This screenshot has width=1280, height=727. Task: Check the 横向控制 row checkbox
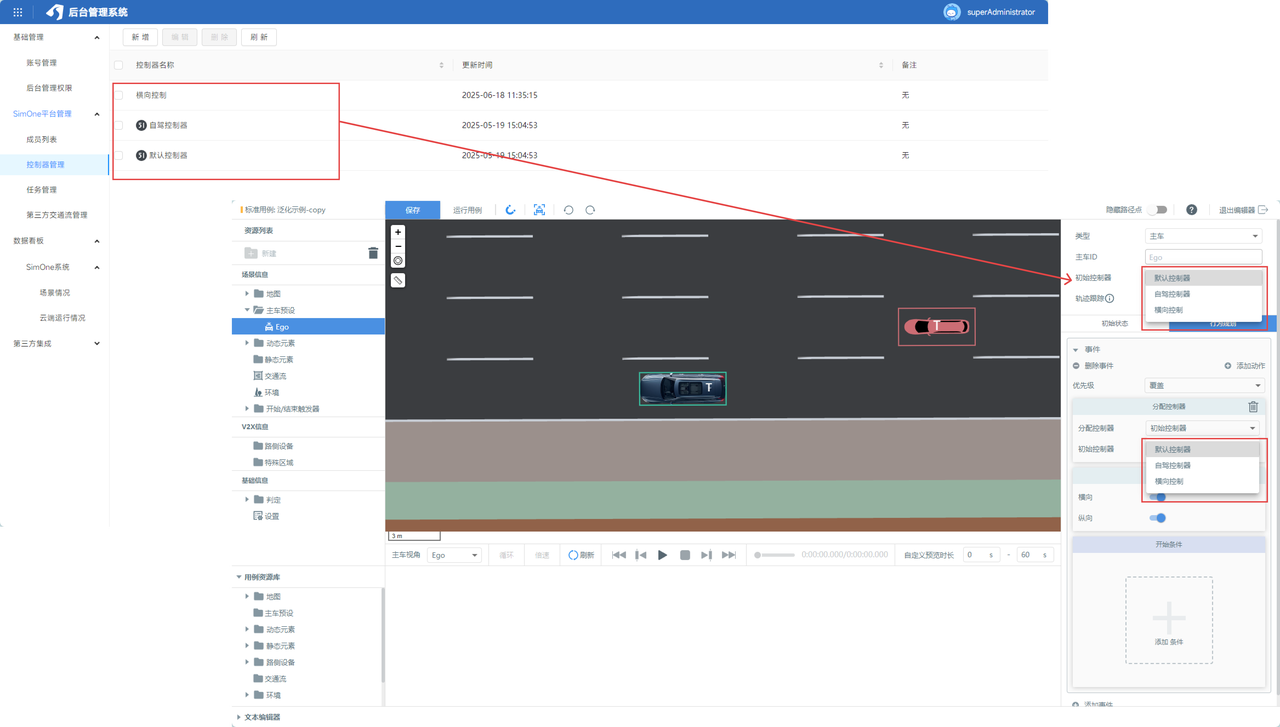119,95
